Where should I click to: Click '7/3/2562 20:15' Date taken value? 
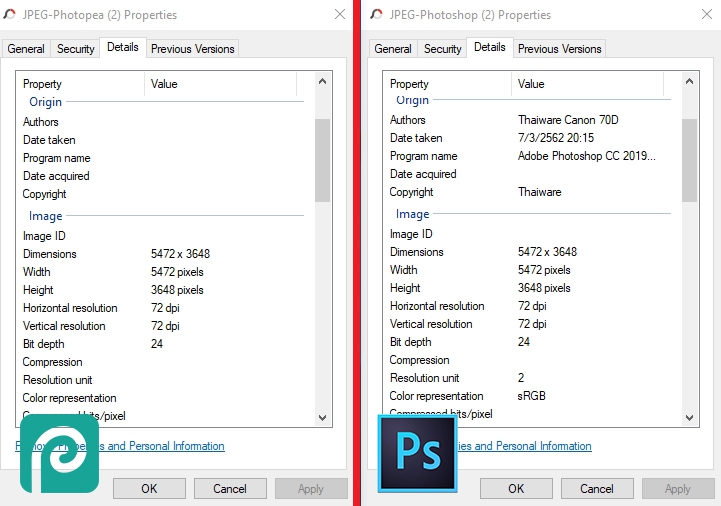click(556, 138)
